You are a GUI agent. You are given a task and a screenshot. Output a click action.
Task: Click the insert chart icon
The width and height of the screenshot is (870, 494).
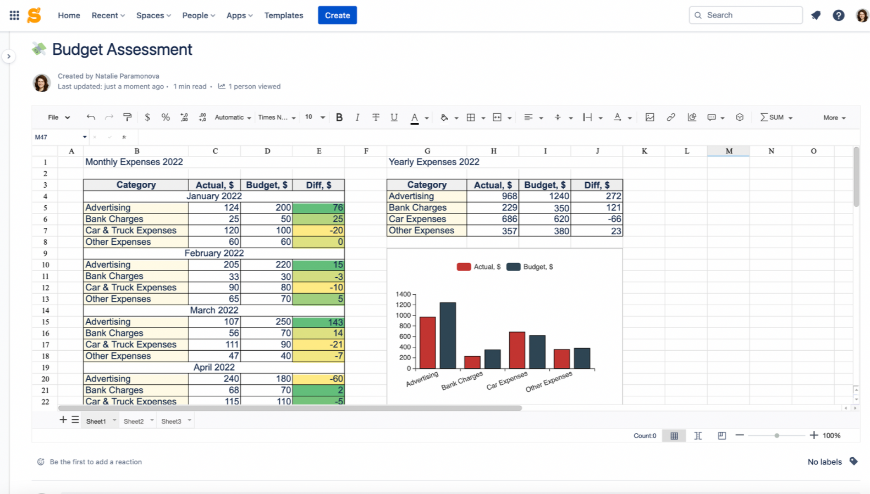pos(691,117)
